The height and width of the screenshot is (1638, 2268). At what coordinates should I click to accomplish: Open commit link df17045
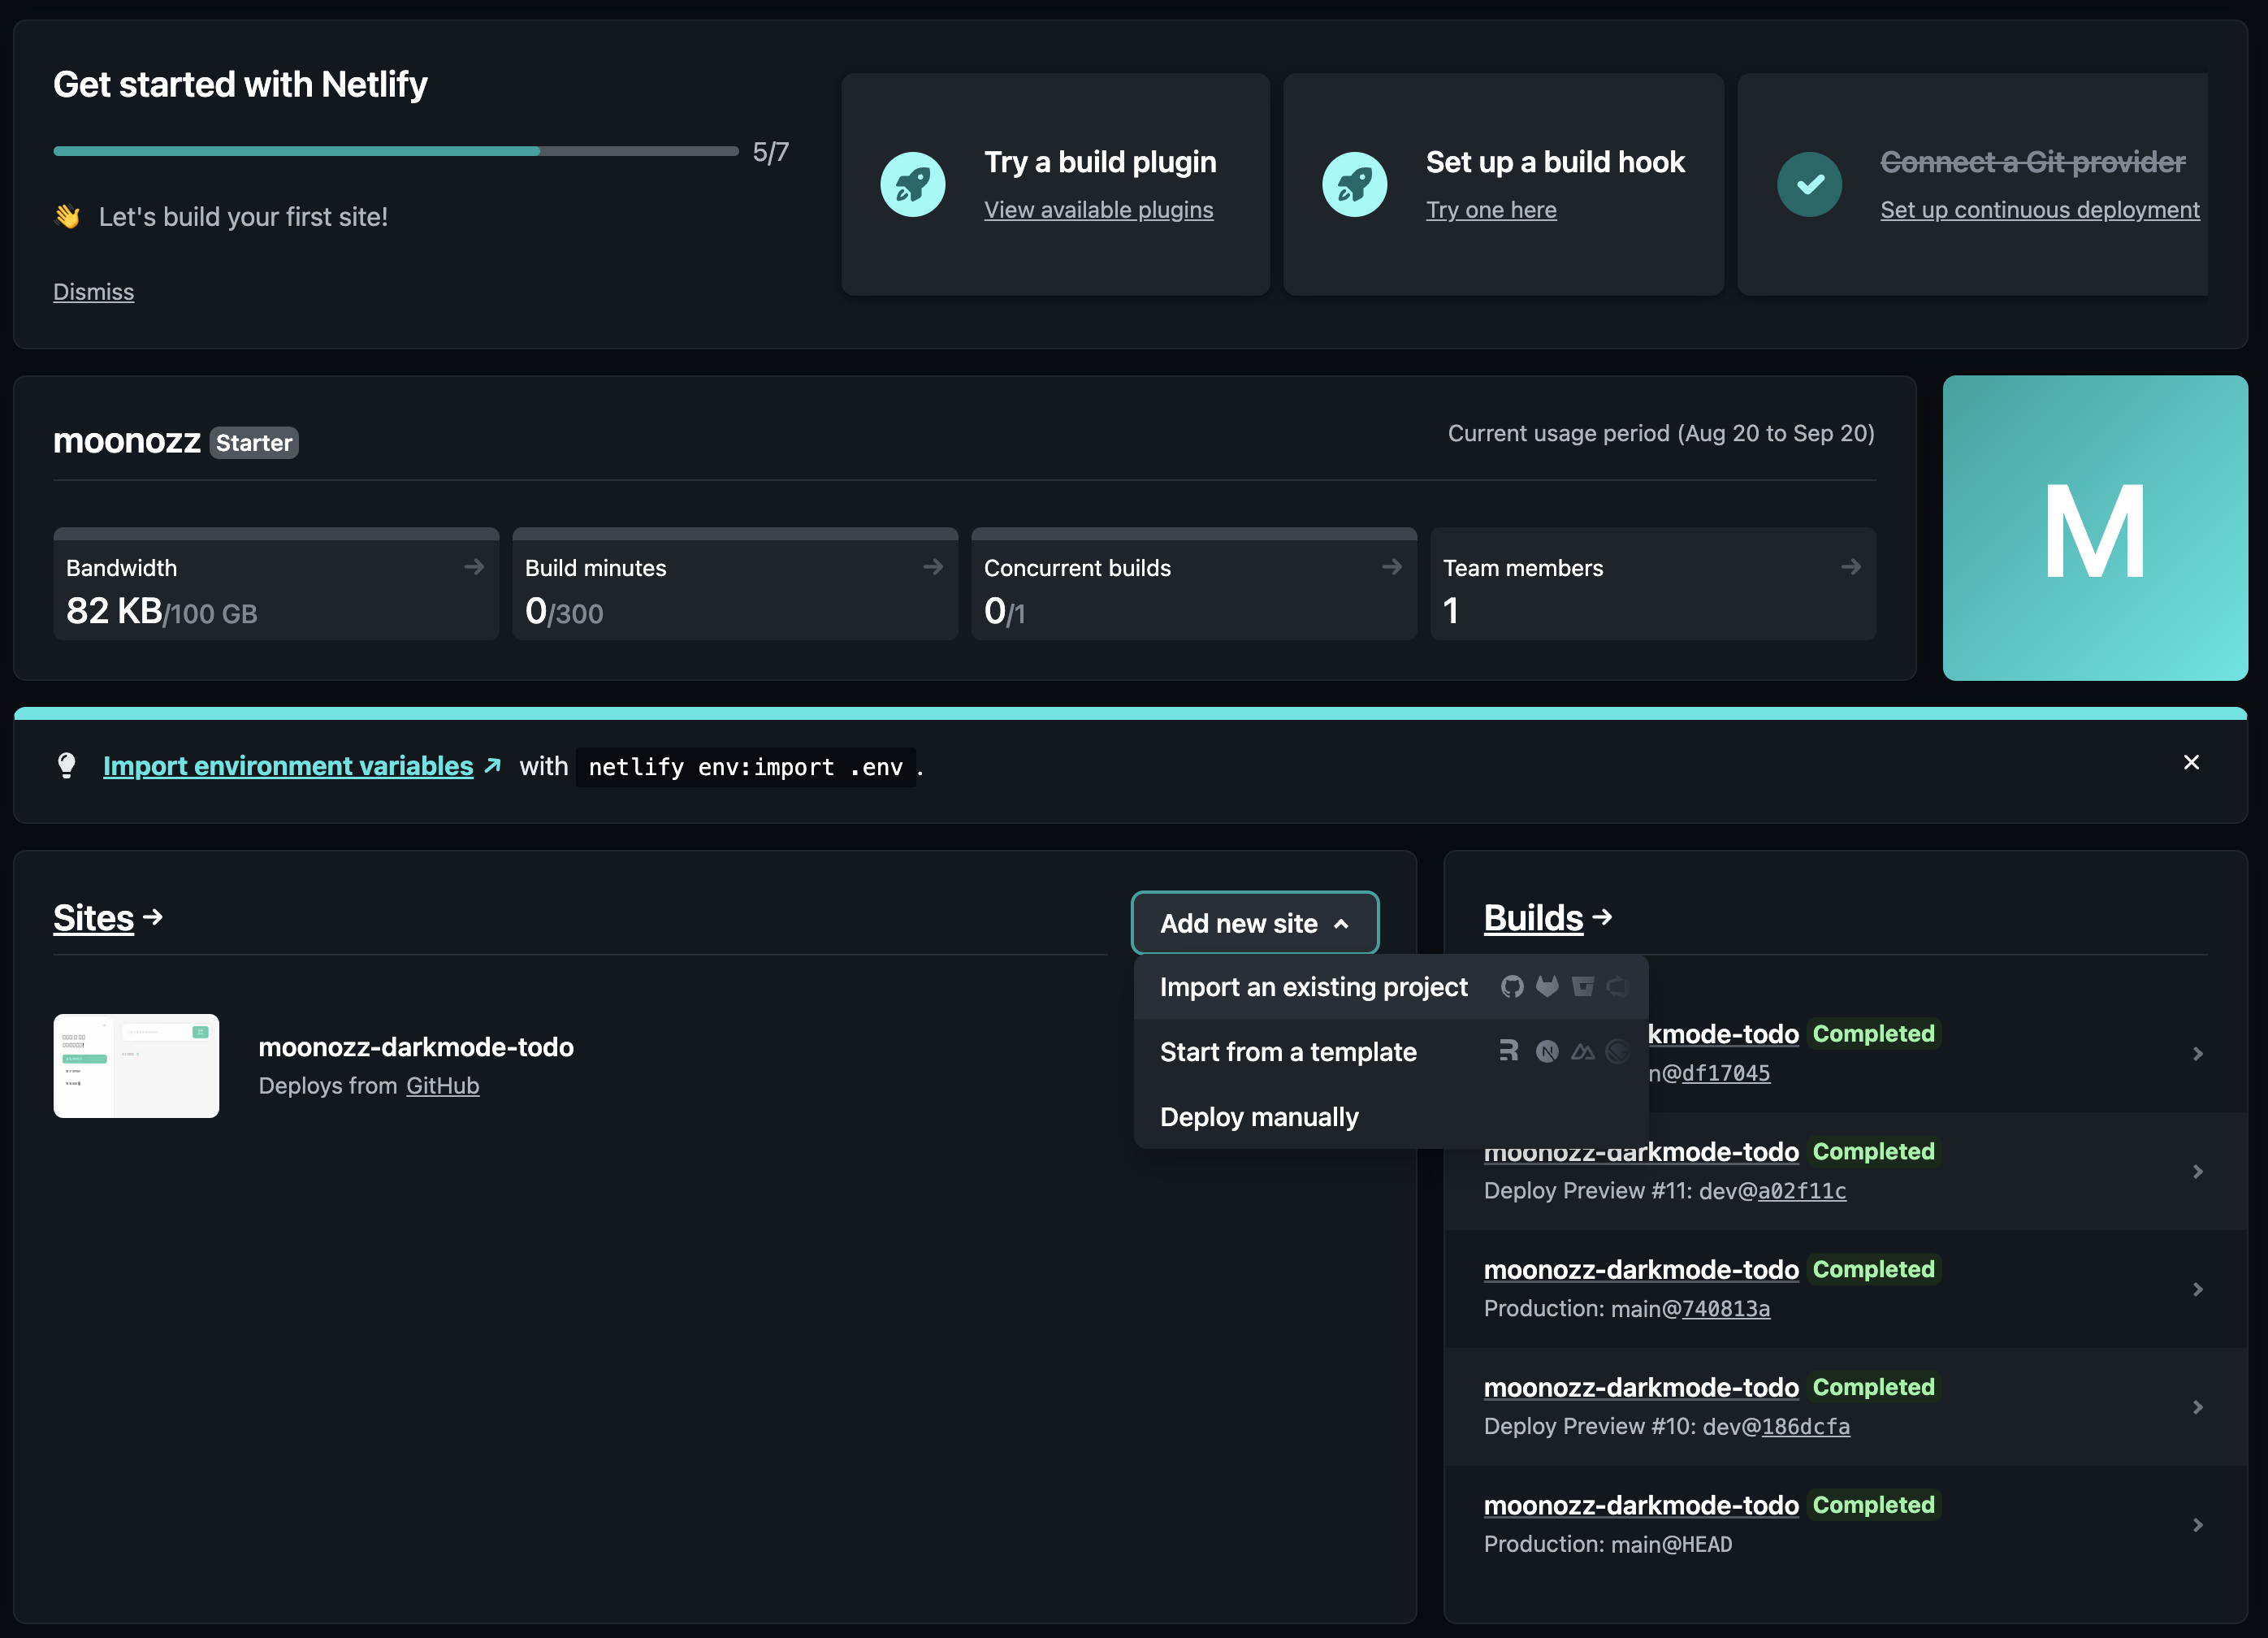(1725, 1073)
